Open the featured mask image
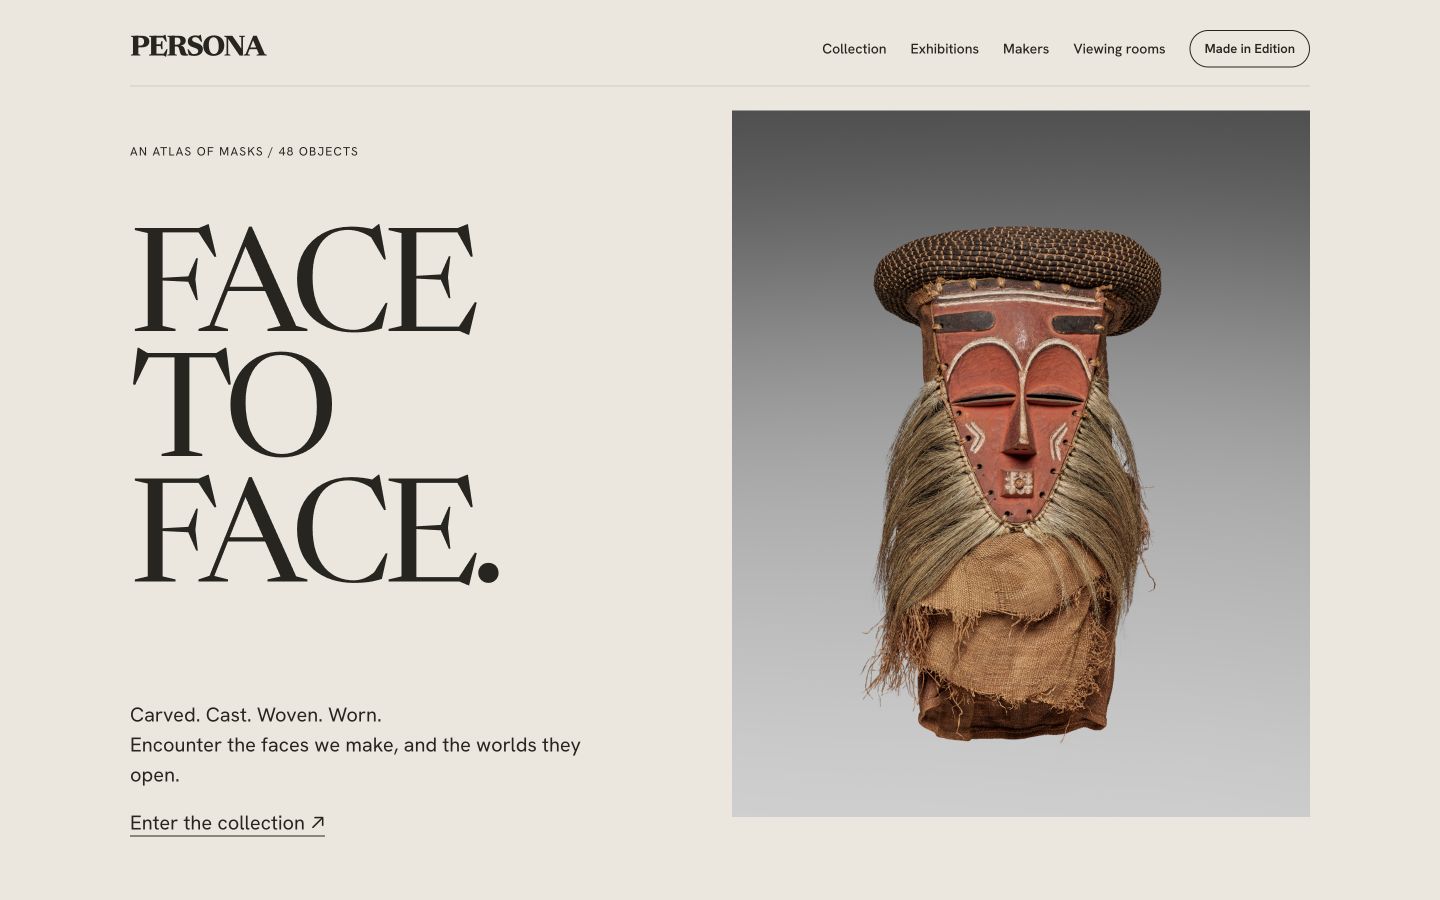The image size is (1440, 900). [x=1021, y=463]
